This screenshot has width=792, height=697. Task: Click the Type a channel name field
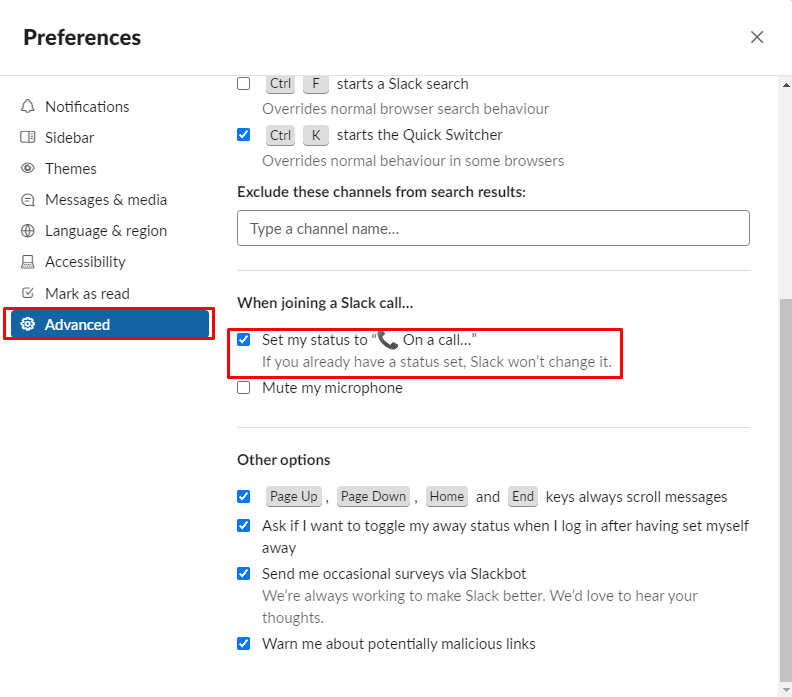[493, 228]
